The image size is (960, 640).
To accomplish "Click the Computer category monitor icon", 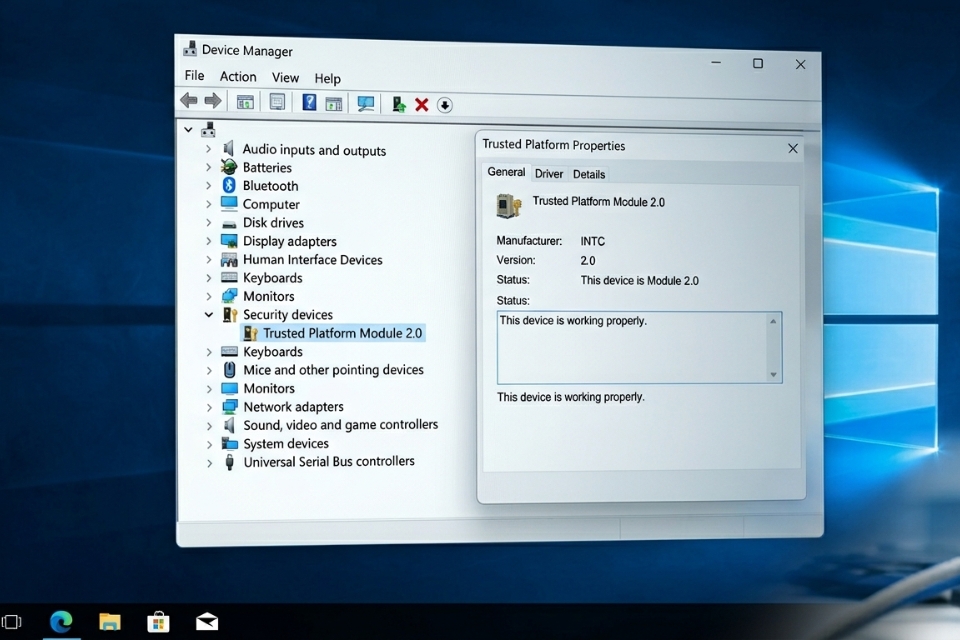I will 229,203.
